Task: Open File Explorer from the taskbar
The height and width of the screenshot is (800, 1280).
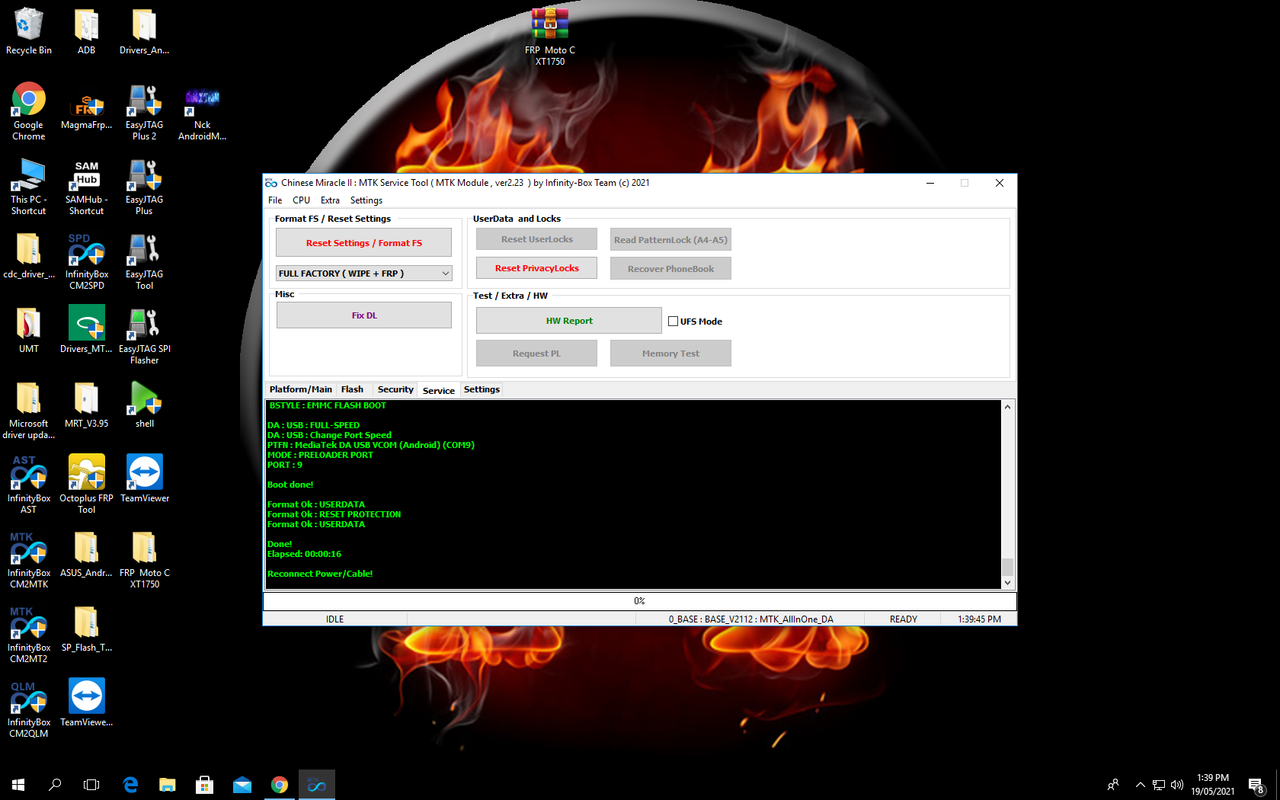Action: (x=167, y=785)
